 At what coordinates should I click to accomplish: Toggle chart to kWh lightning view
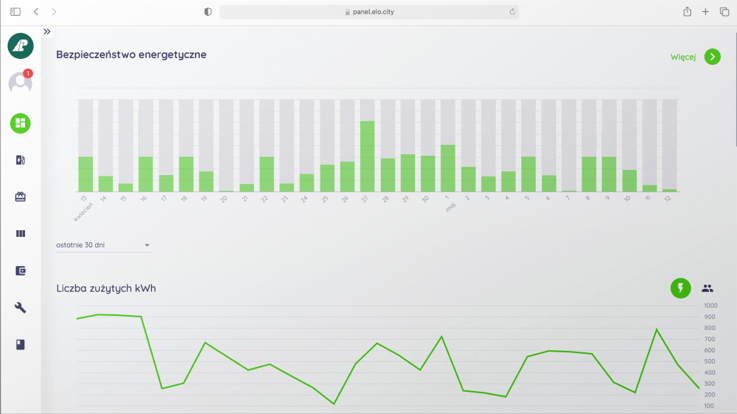(x=680, y=288)
